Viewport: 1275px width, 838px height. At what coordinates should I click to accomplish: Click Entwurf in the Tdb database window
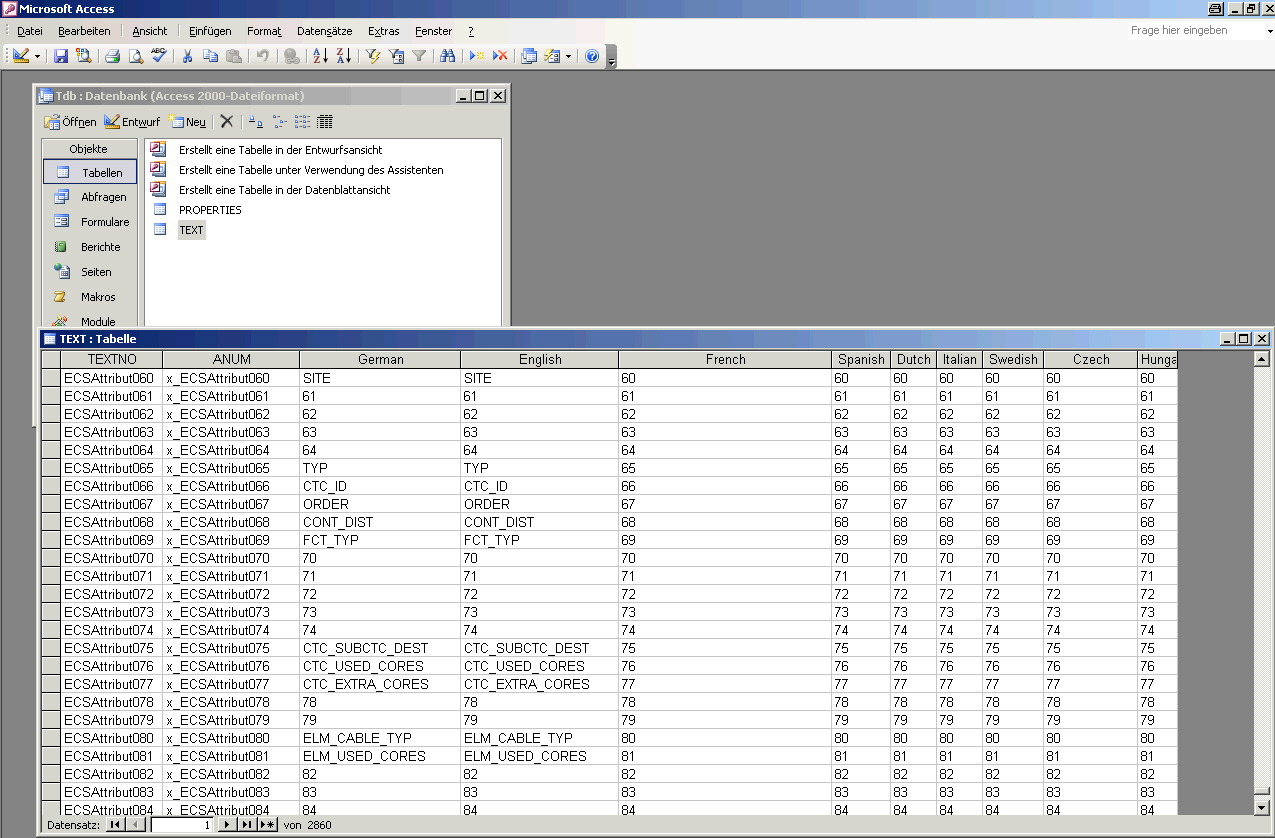[132, 122]
